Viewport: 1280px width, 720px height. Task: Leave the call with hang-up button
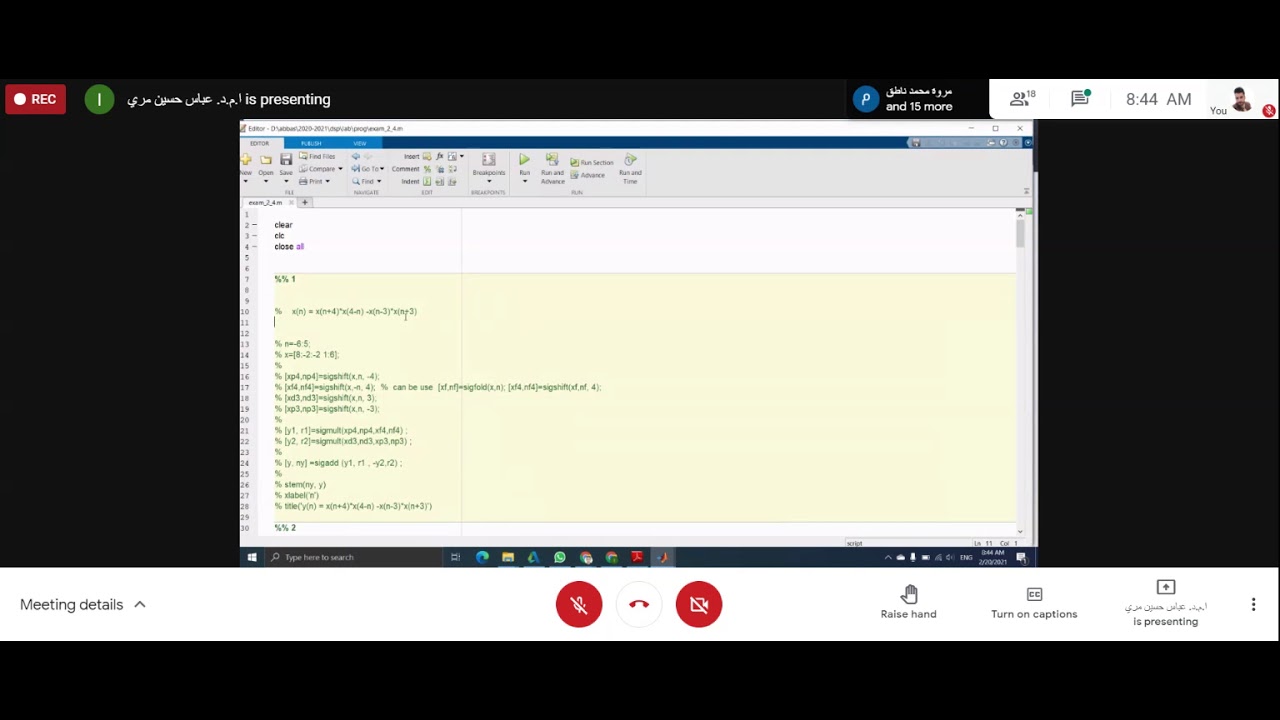[639, 604]
